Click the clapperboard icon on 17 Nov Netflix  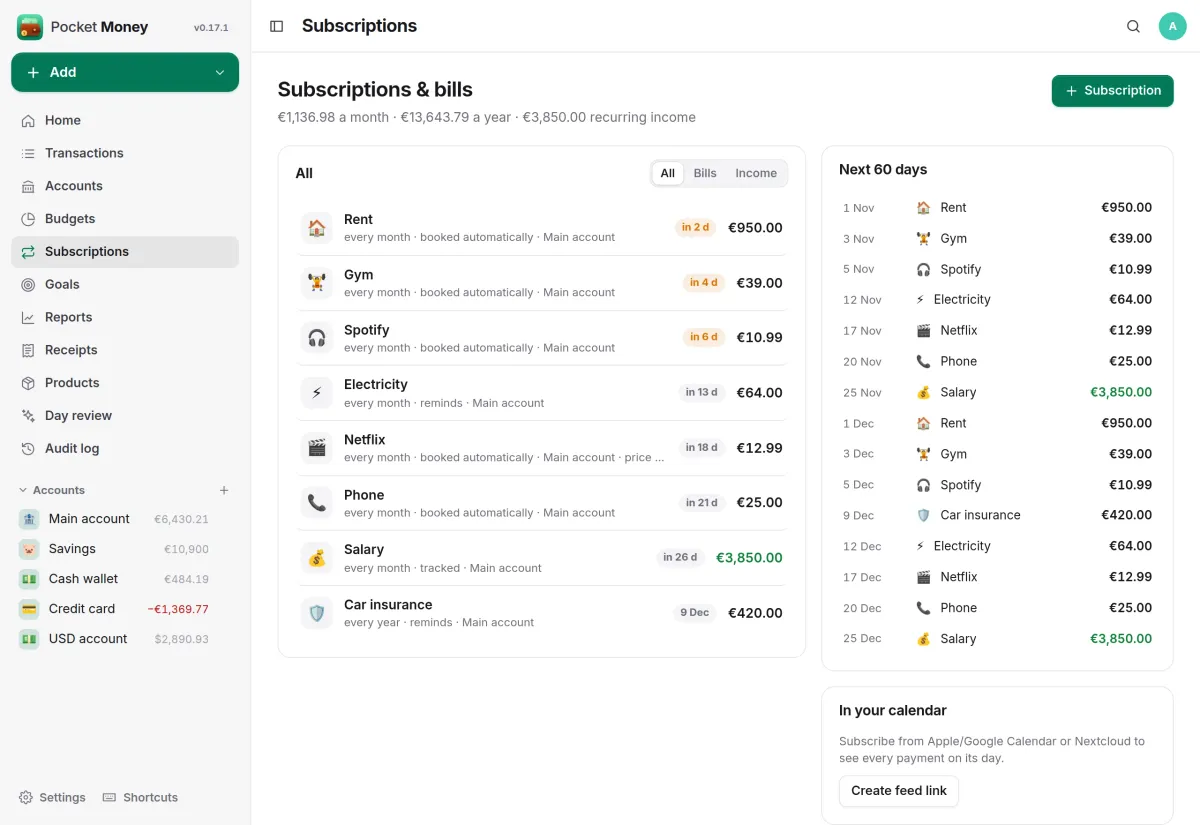[923, 330]
